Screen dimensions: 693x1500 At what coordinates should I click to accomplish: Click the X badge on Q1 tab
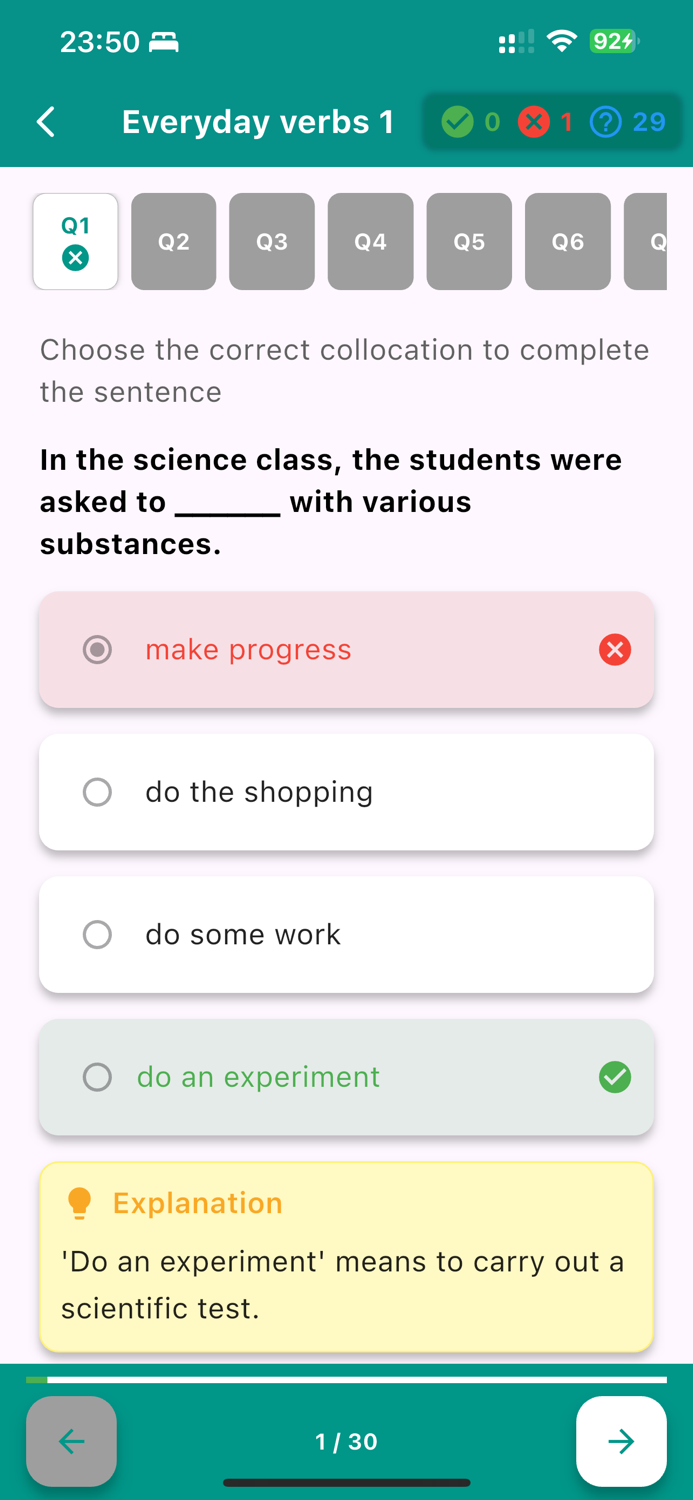[75, 258]
